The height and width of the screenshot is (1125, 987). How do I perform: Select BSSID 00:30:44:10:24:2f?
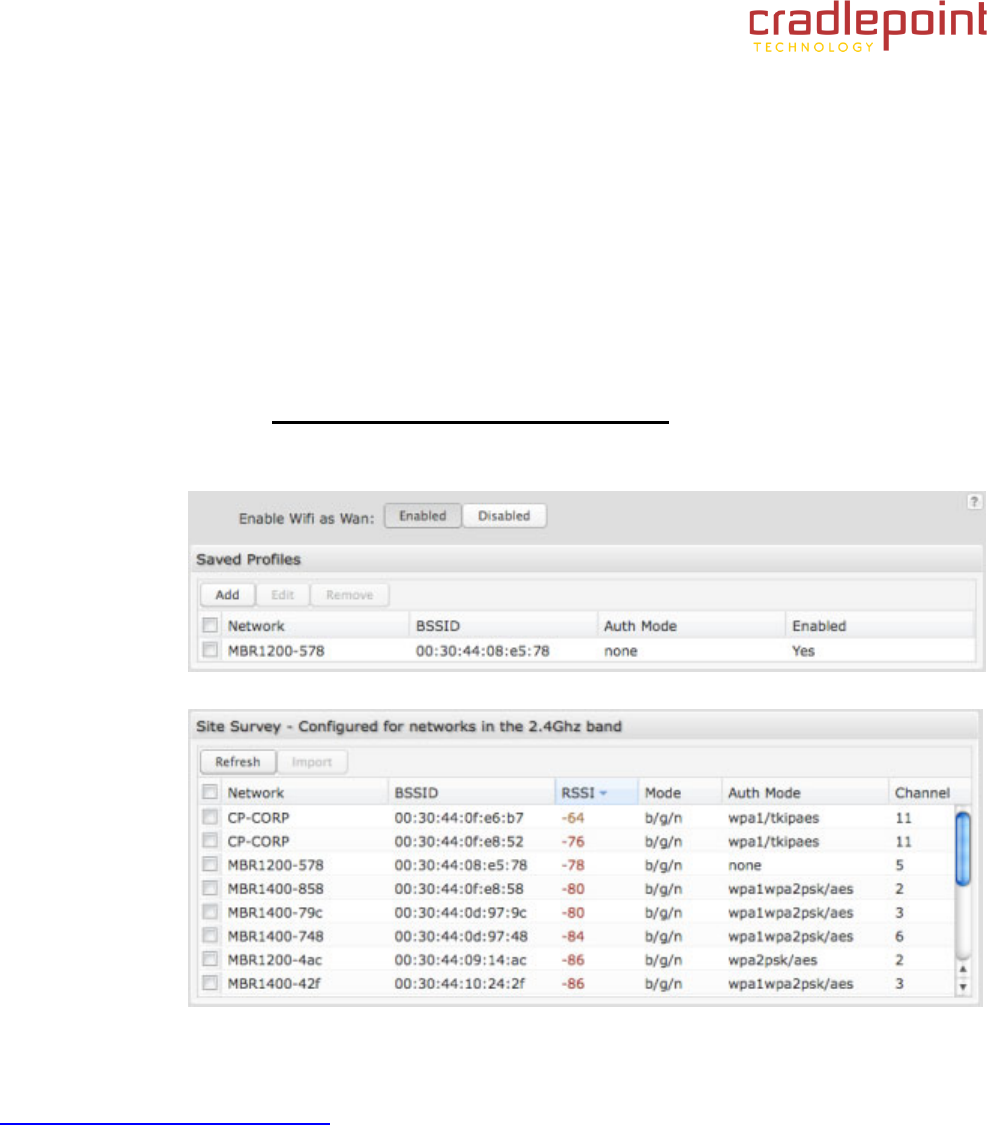[459, 984]
